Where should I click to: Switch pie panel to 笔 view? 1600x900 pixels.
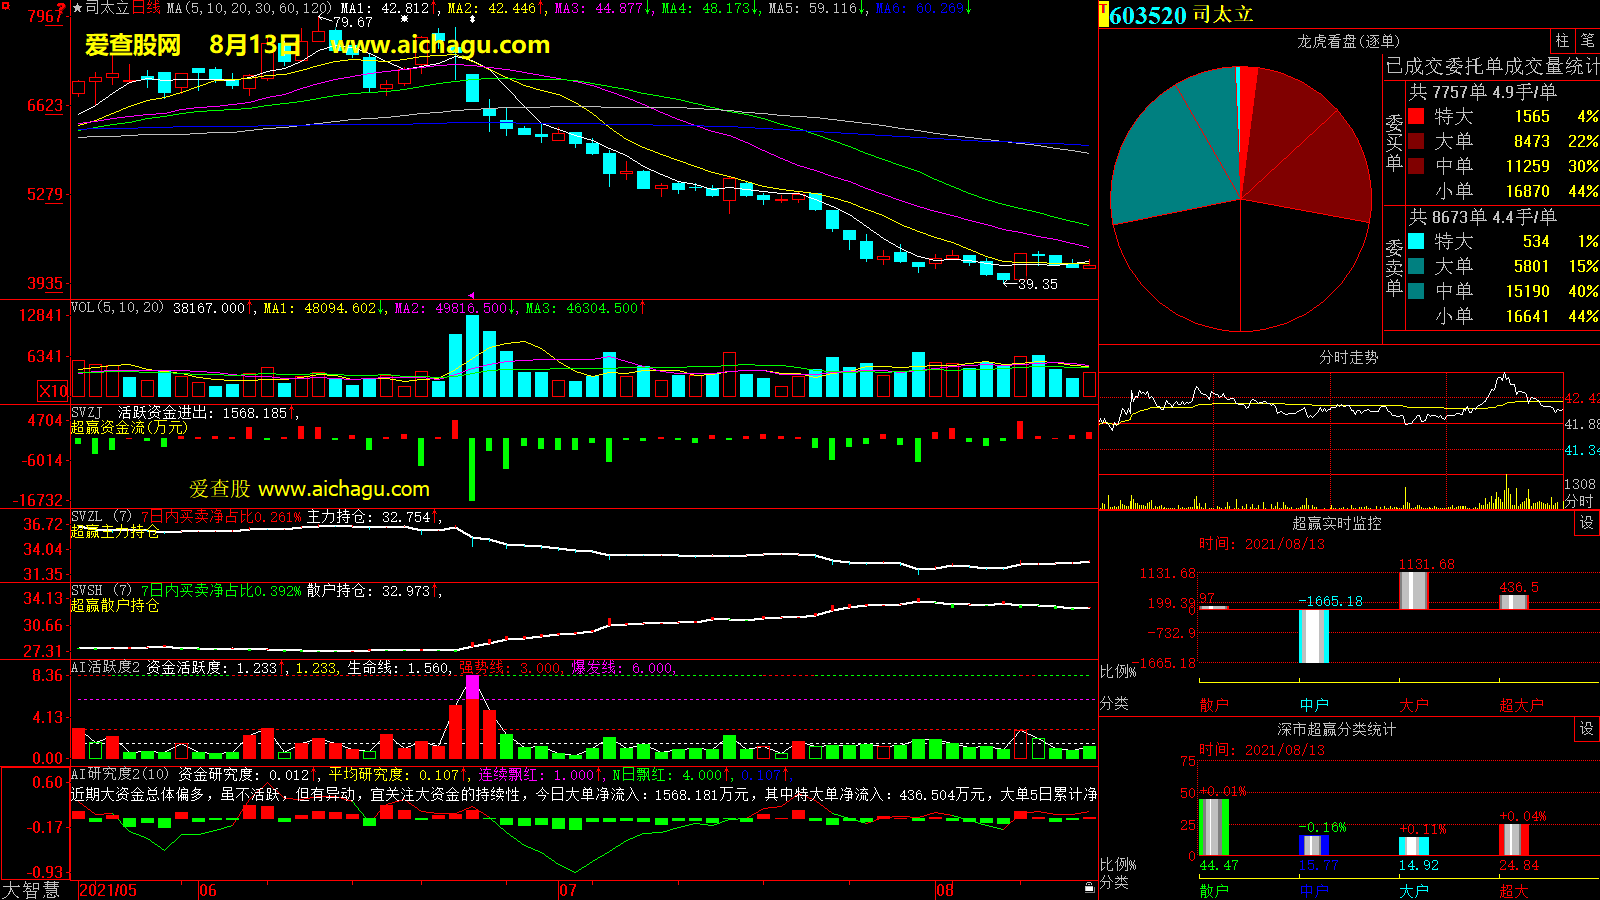[x=1587, y=41]
